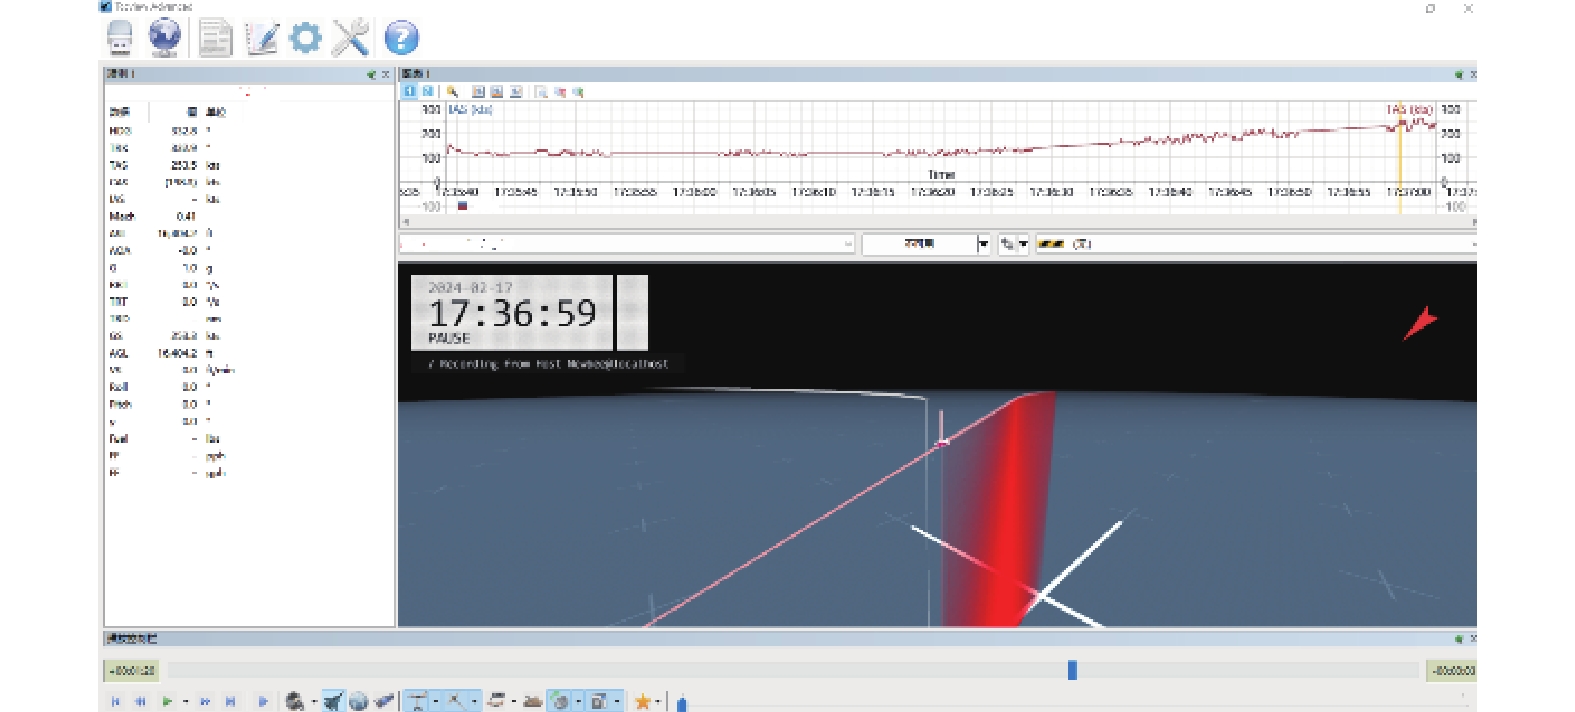
Task: Click the orange time cursor on the TAS chart
Action: [x=1400, y=160]
